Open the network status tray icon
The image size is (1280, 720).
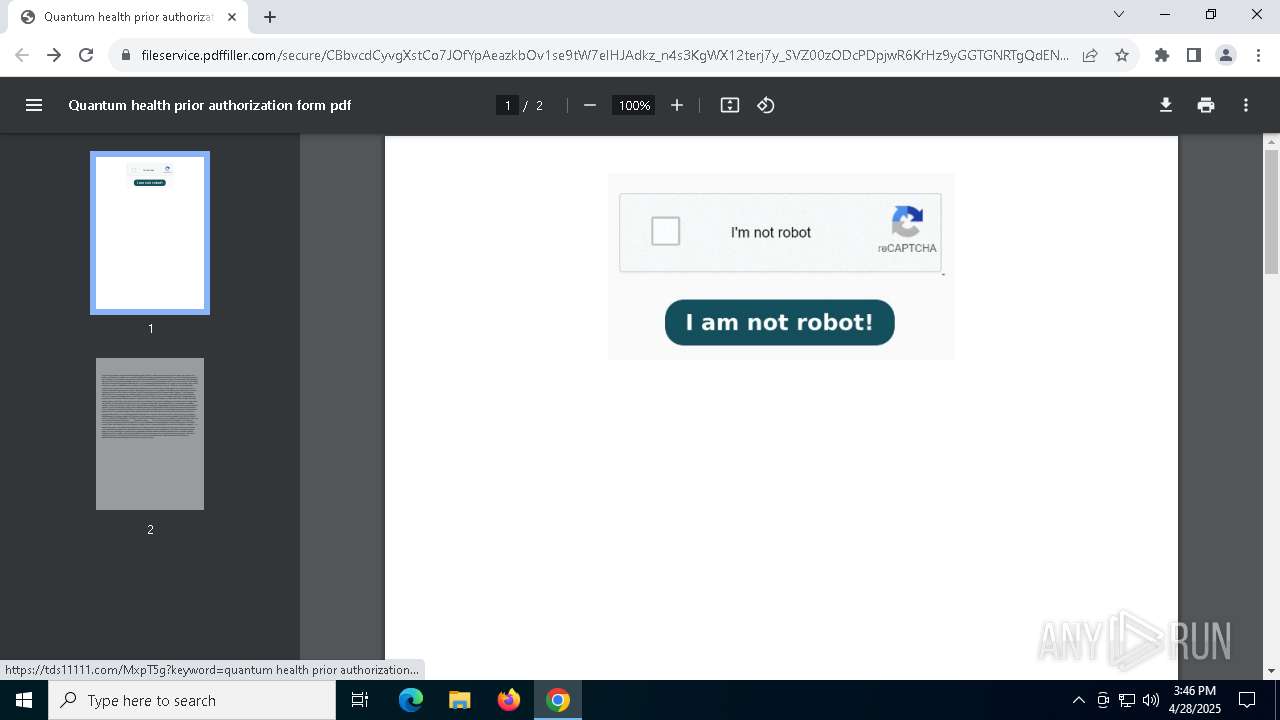click(x=1127, y=700)
